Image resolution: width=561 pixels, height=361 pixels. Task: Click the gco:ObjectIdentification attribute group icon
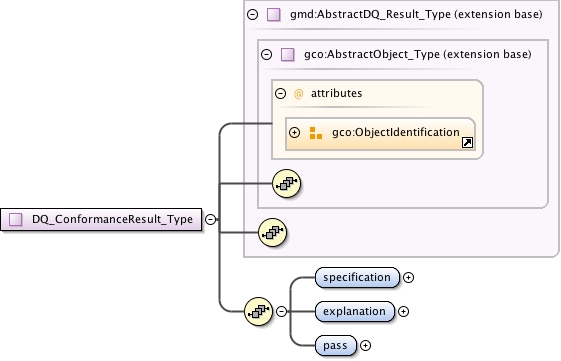tap(316, 133)
